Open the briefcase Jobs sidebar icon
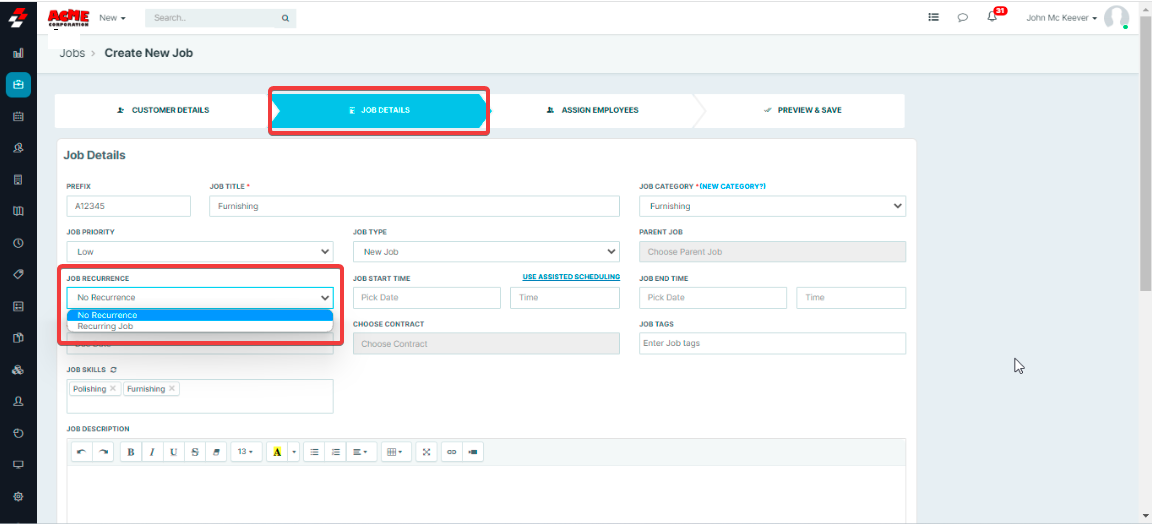This screenshot has width=1152, height=524. click(18, 85)
